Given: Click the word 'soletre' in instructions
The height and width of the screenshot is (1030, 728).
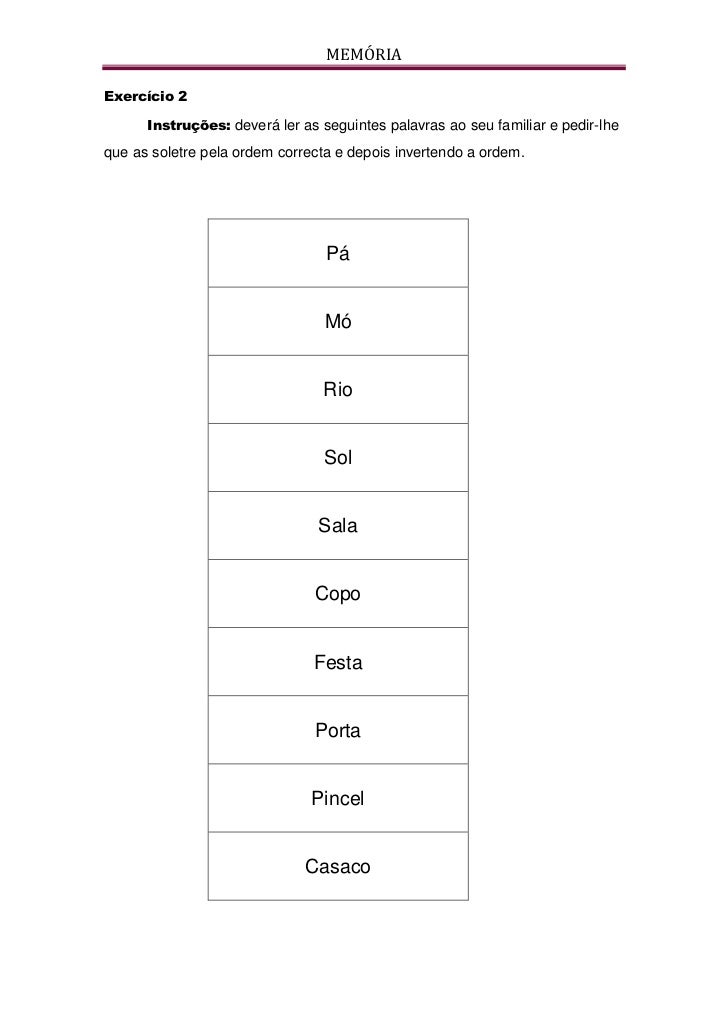Looking at the screenshot, I should pos(173,152).
